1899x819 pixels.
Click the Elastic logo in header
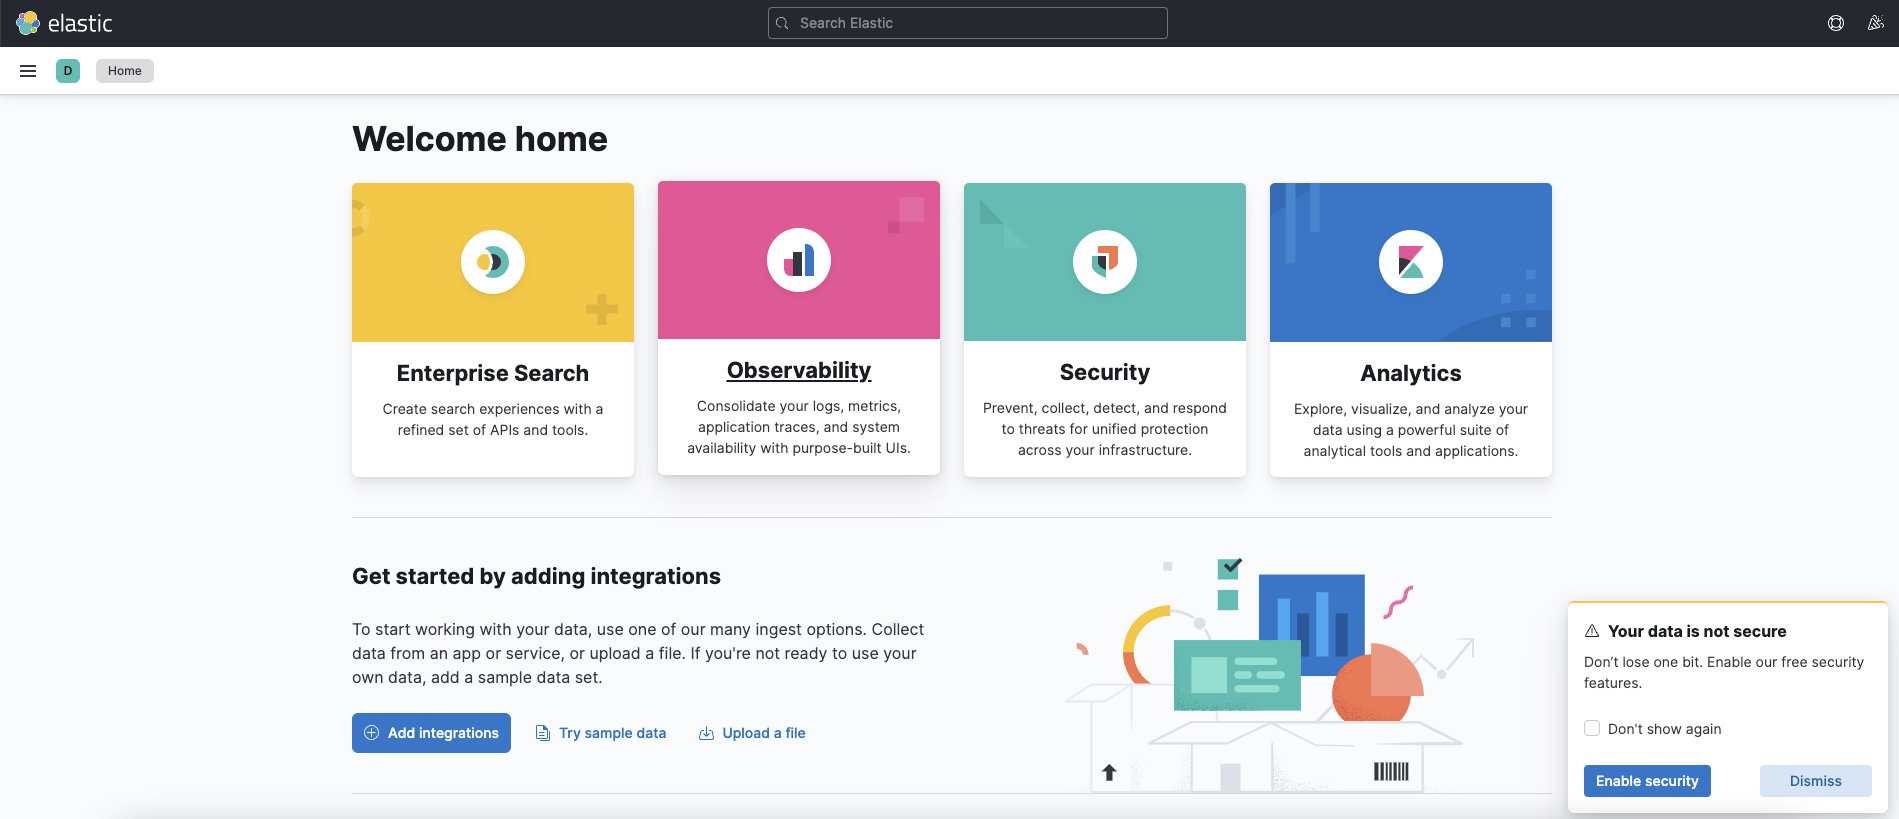(64, 23)
